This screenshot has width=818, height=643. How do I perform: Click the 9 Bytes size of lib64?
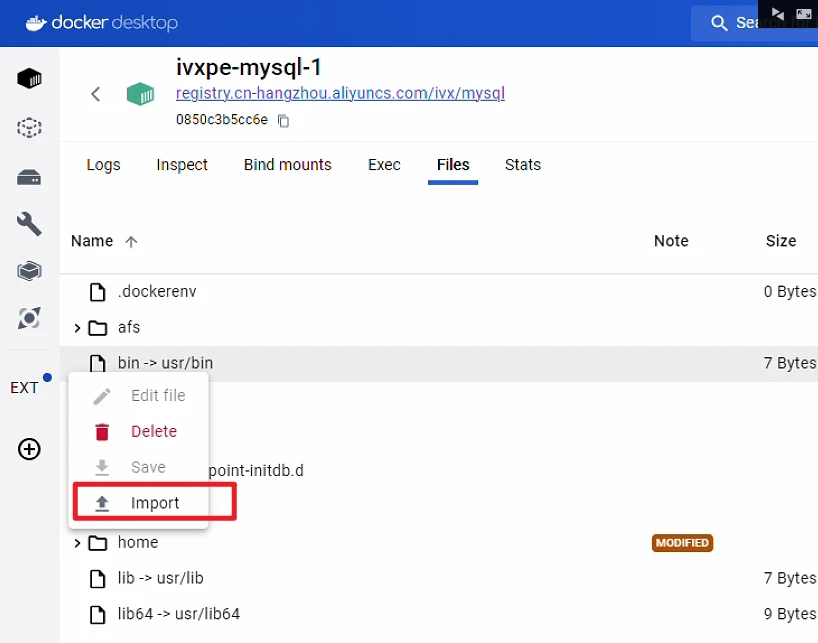coord(790,614)
